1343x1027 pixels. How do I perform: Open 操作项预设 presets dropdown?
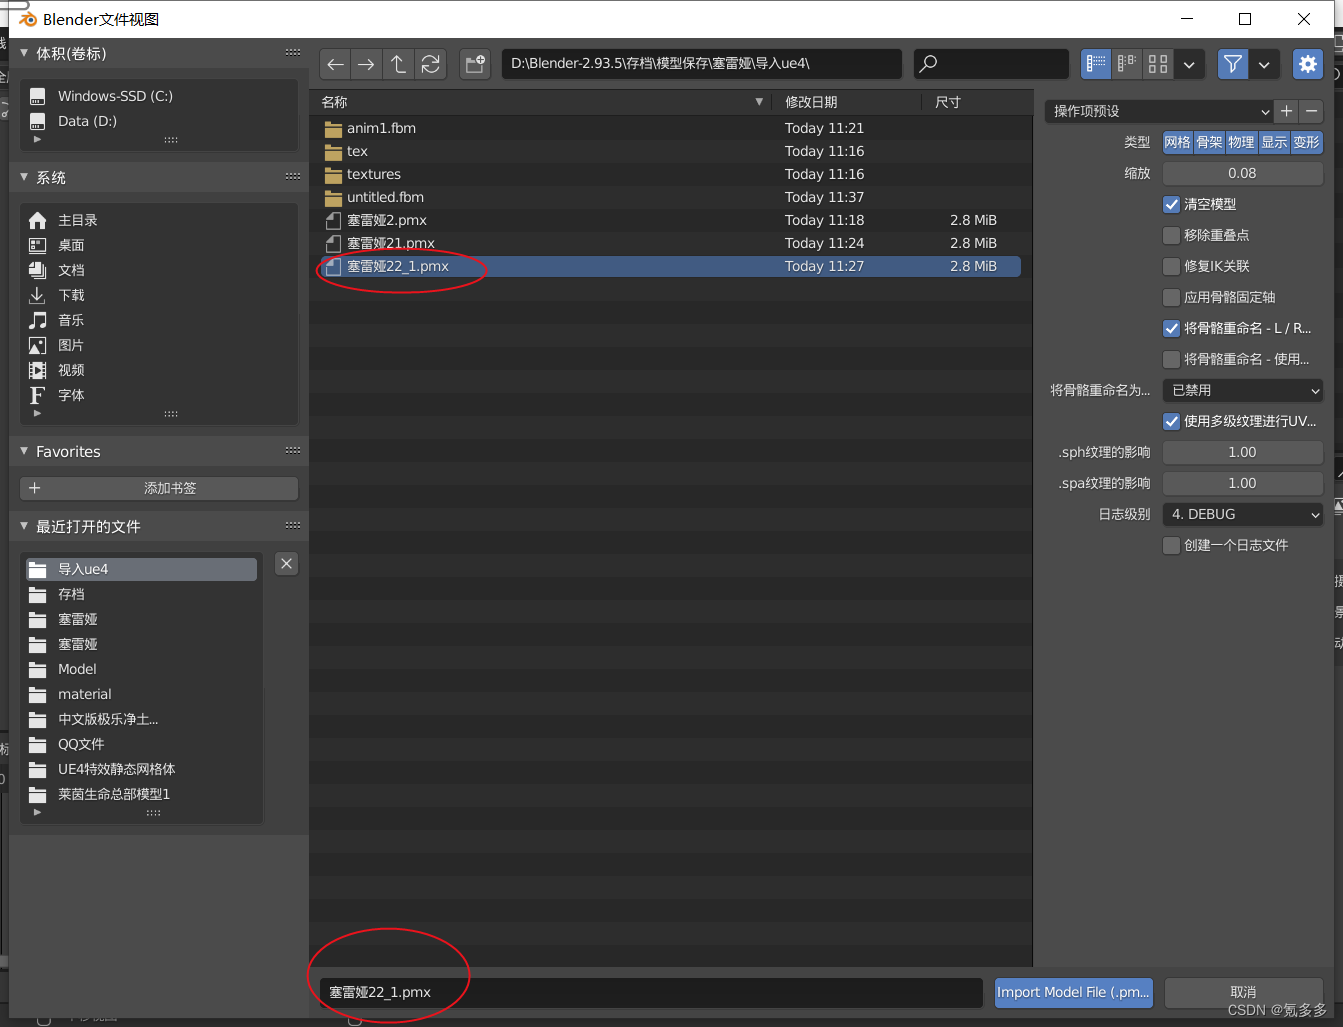pyautogui.click(x=1159, y=111)
